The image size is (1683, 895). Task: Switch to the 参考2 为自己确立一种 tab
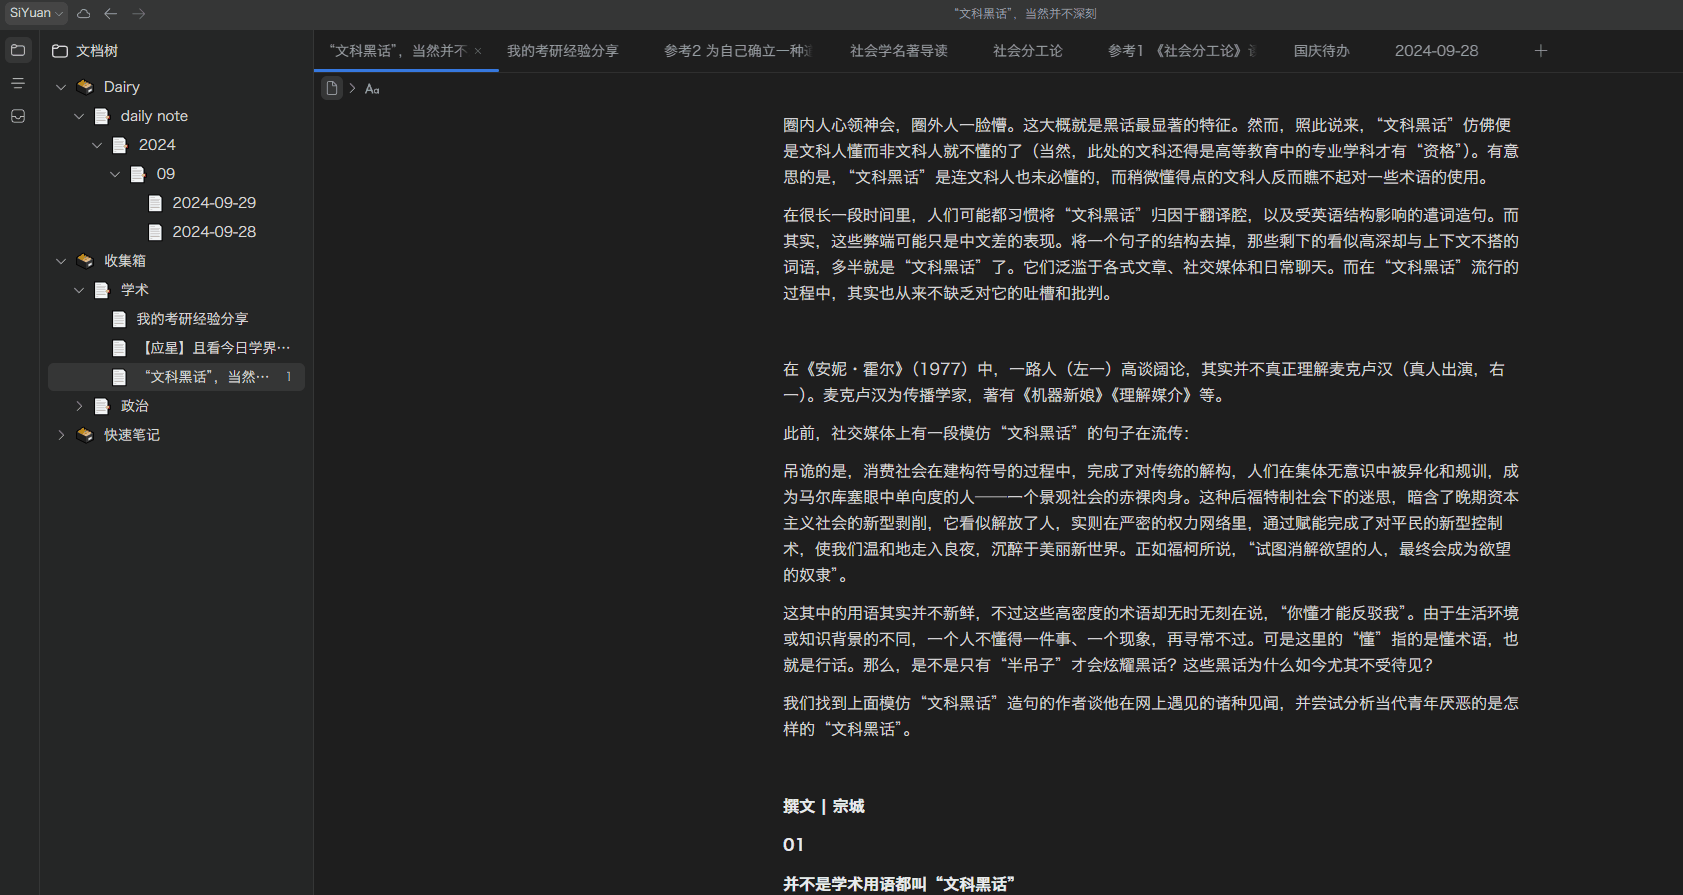point(738,51)
